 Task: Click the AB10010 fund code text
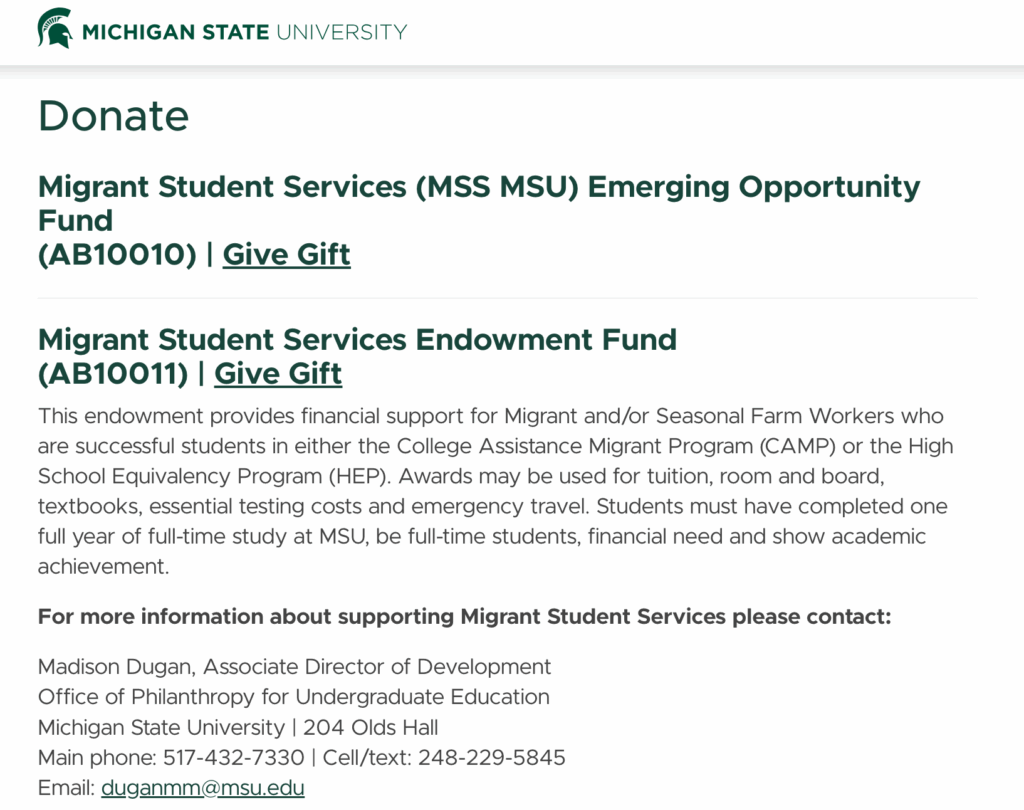[x=117, y=255]
